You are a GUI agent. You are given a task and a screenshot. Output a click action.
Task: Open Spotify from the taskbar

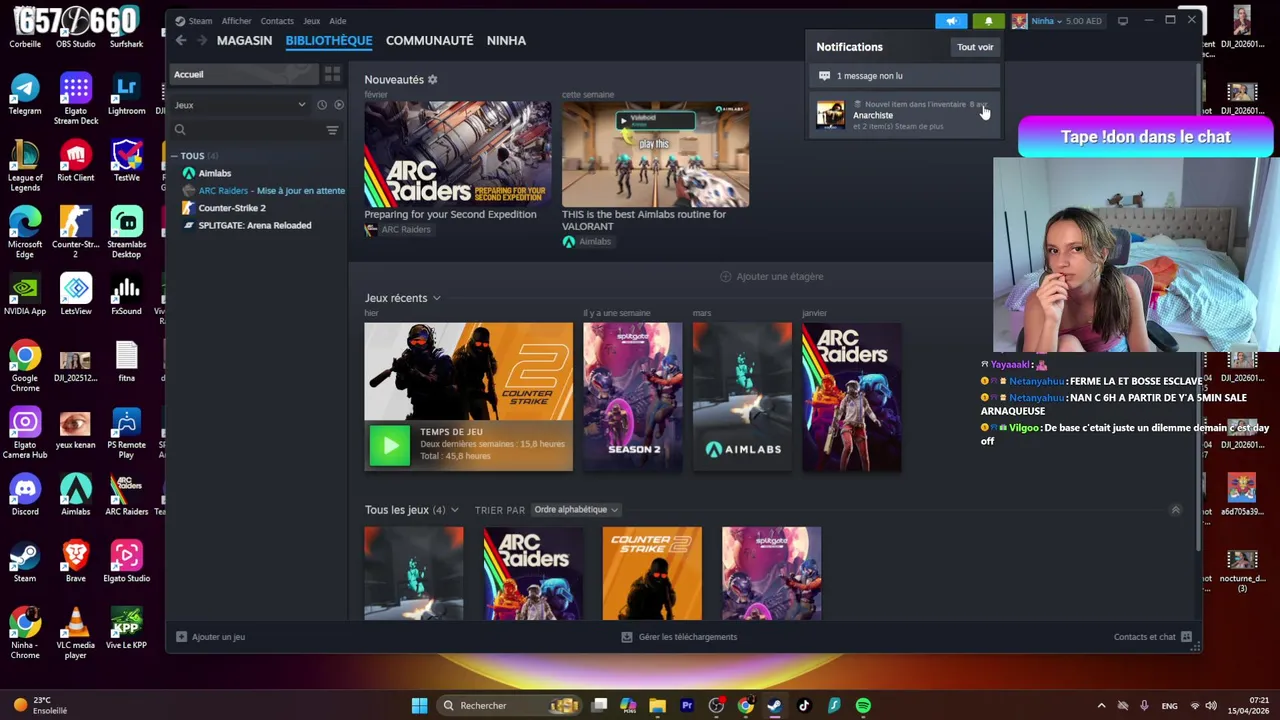863,706
